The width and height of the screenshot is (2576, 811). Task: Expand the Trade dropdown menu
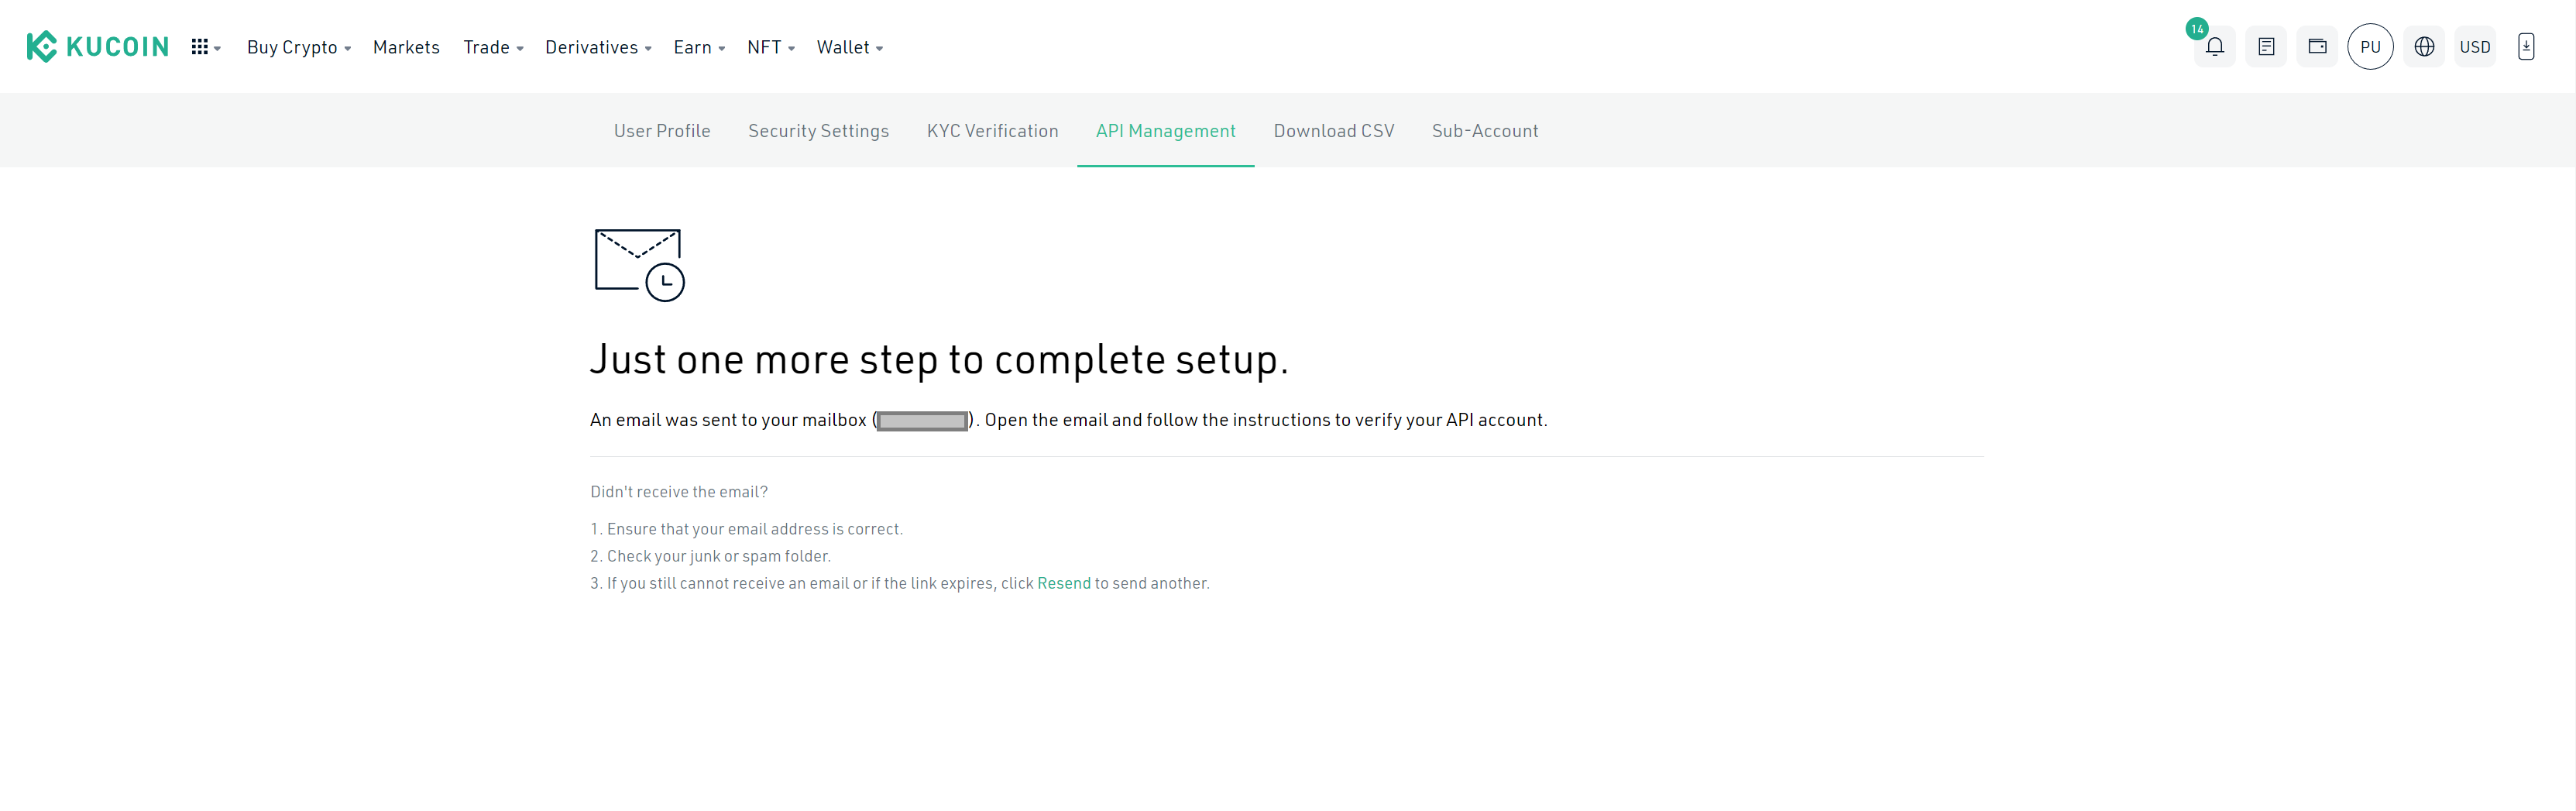pos(493,47)
